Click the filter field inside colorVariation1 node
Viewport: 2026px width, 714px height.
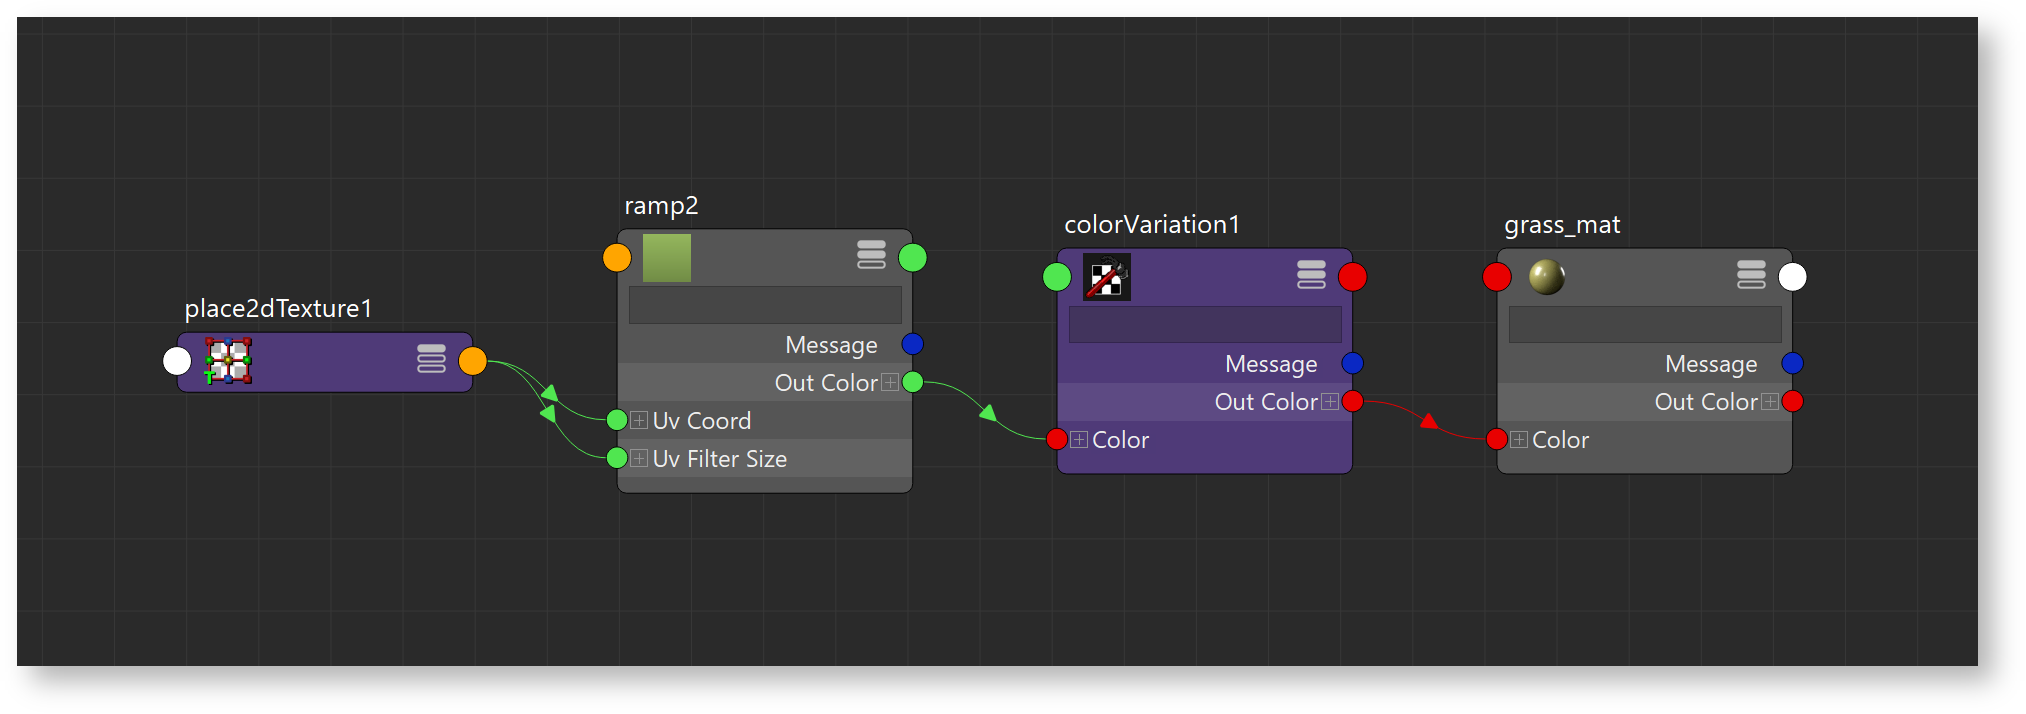click(1205, 325)
